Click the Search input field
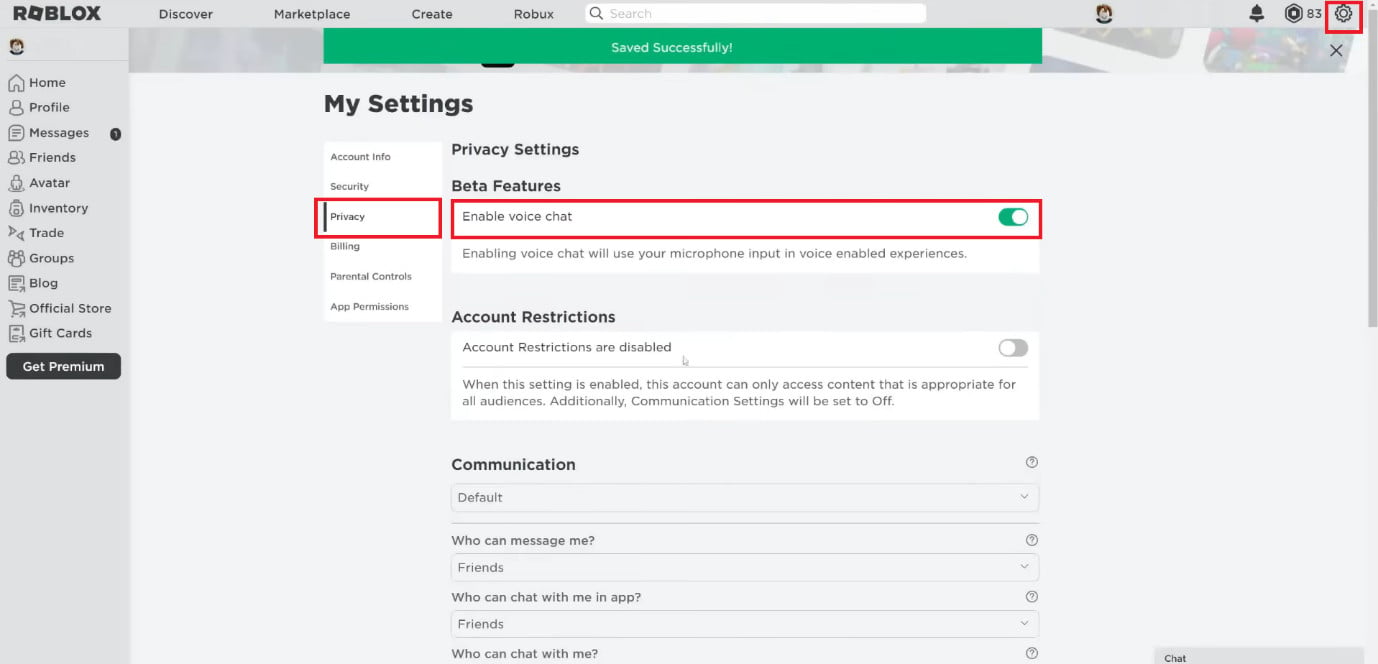Image resolution: width=1378 pixels, height=664 pixels. point(755,14)
